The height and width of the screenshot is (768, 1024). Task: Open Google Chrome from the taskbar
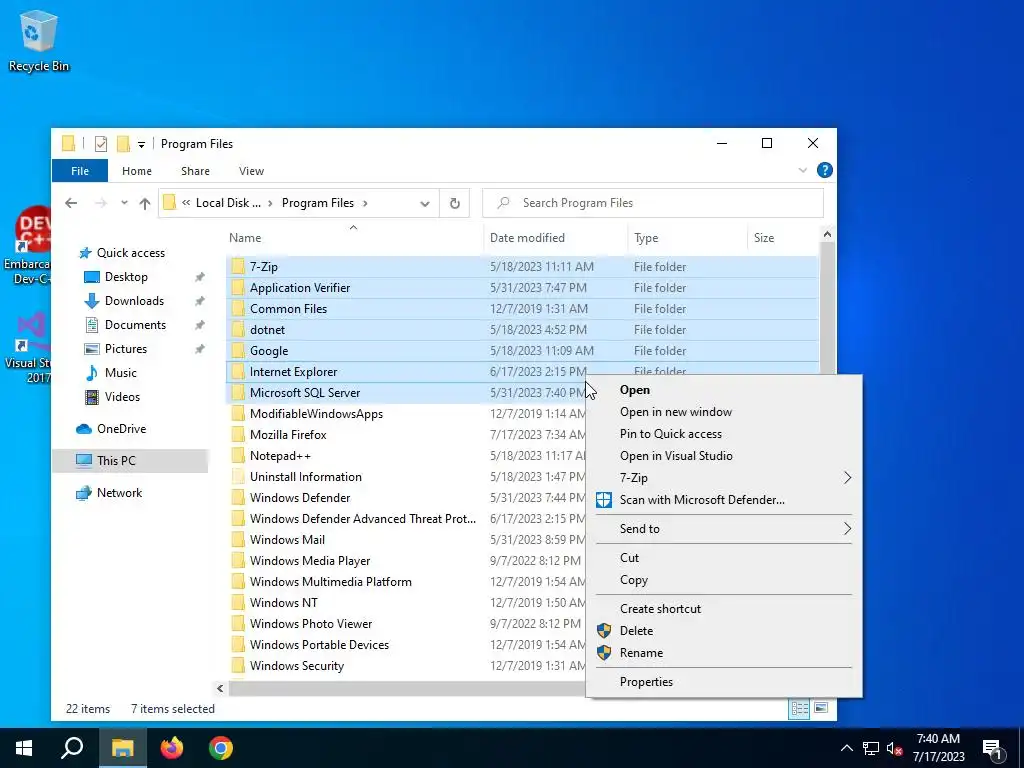coord(221,748)
